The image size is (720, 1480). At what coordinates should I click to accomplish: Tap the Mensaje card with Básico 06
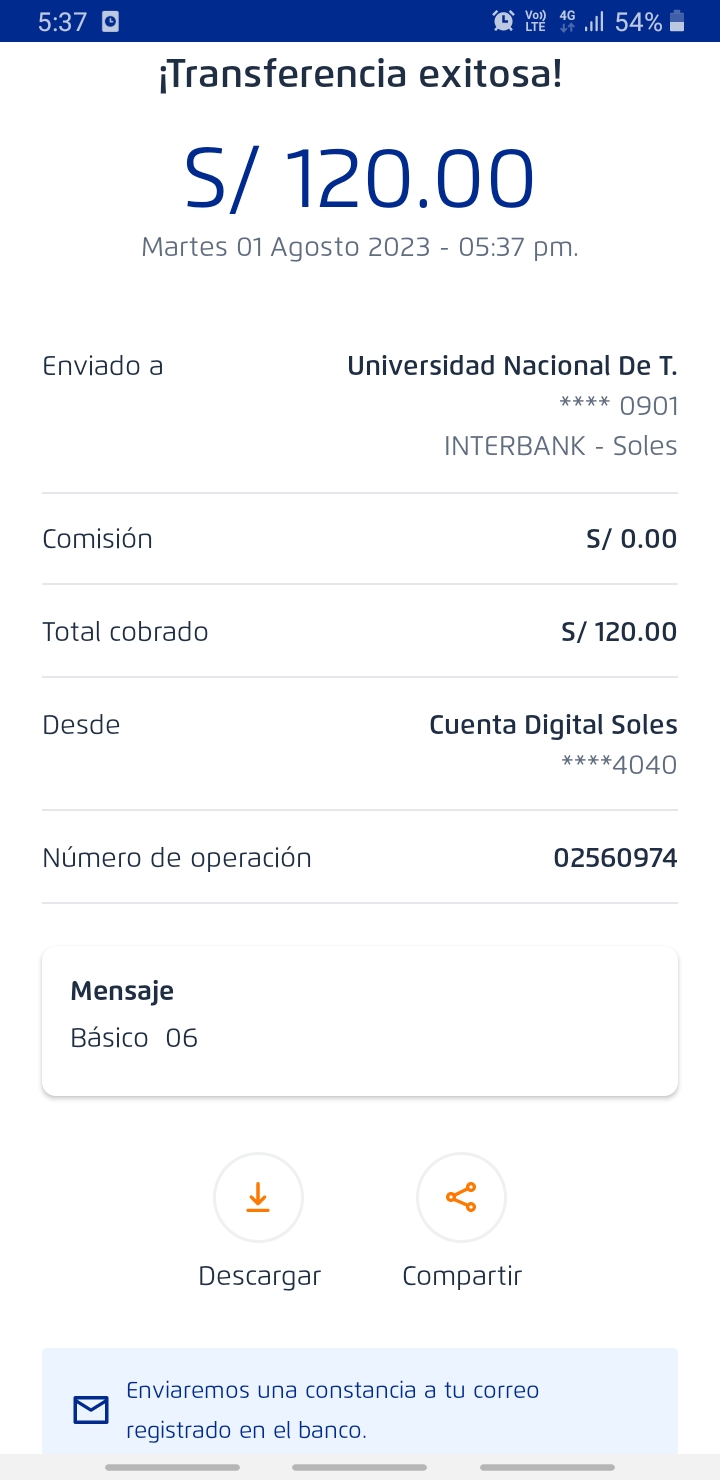point(360,1021)
